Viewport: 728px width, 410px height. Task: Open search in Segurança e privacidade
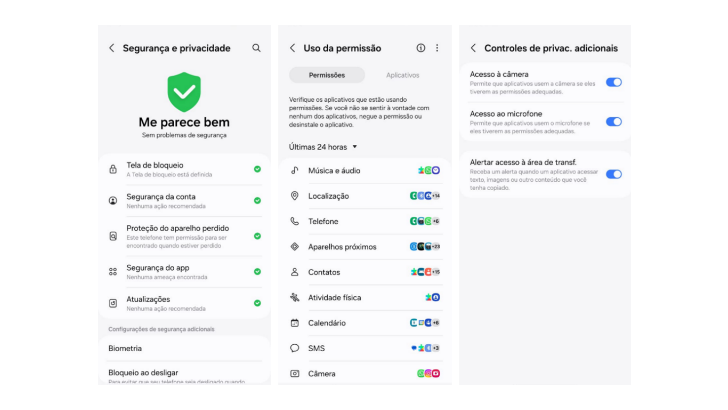click(256, 48)
